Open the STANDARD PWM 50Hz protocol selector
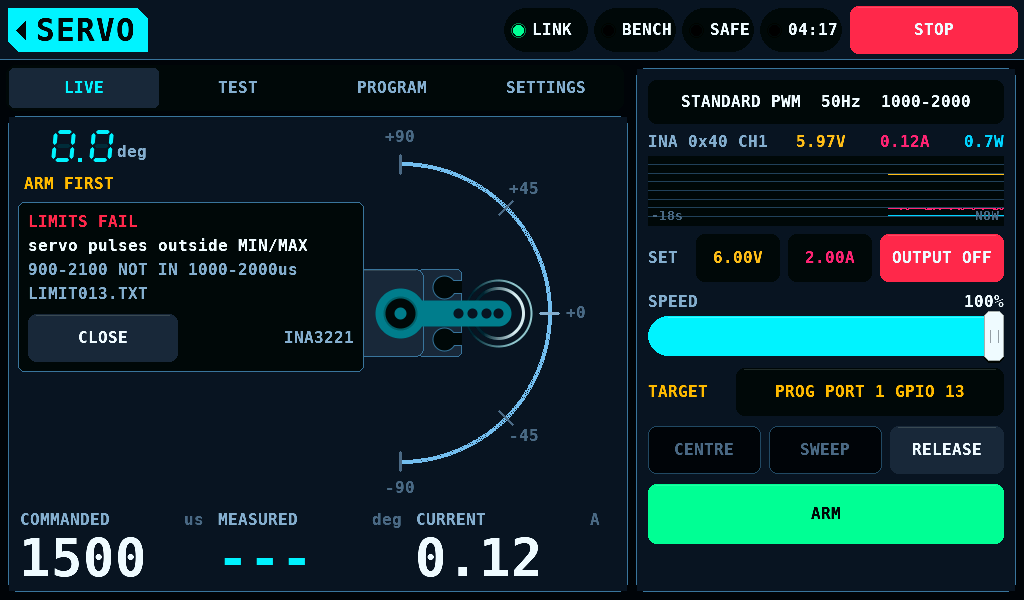1024x600 pixels. (x=825, y=102)
